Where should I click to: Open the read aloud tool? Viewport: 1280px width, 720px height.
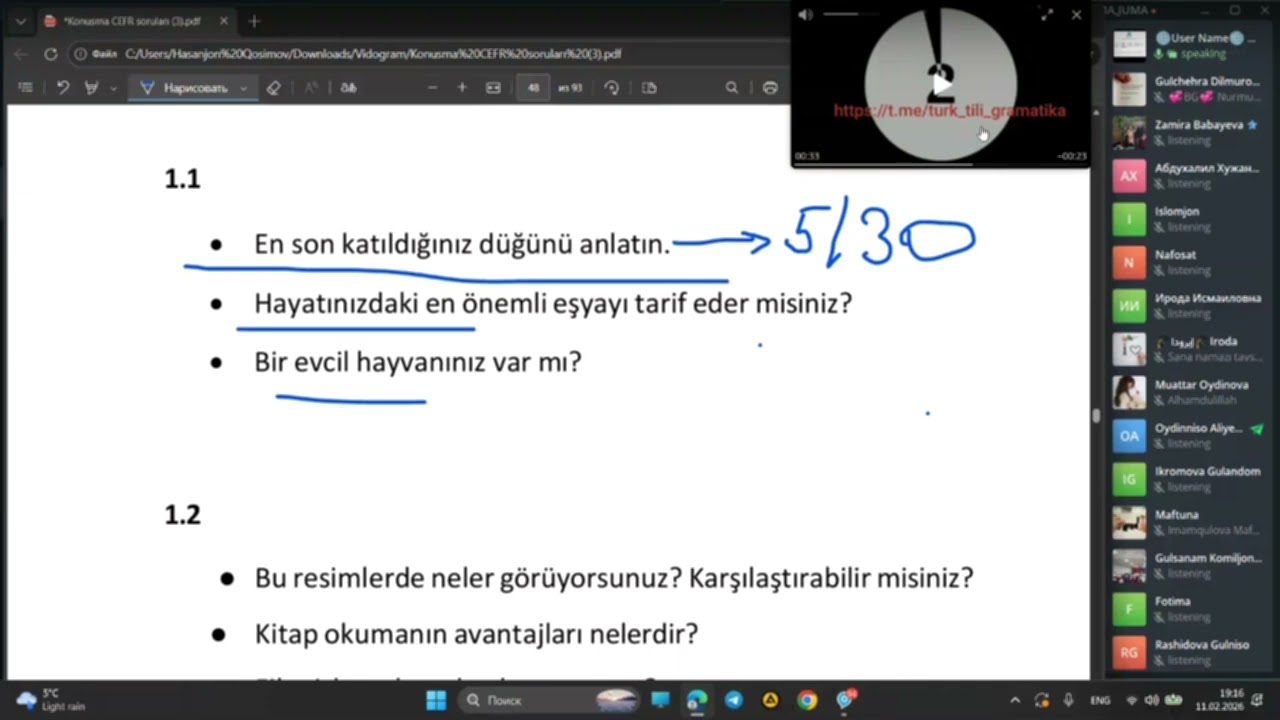coord(311,88)
